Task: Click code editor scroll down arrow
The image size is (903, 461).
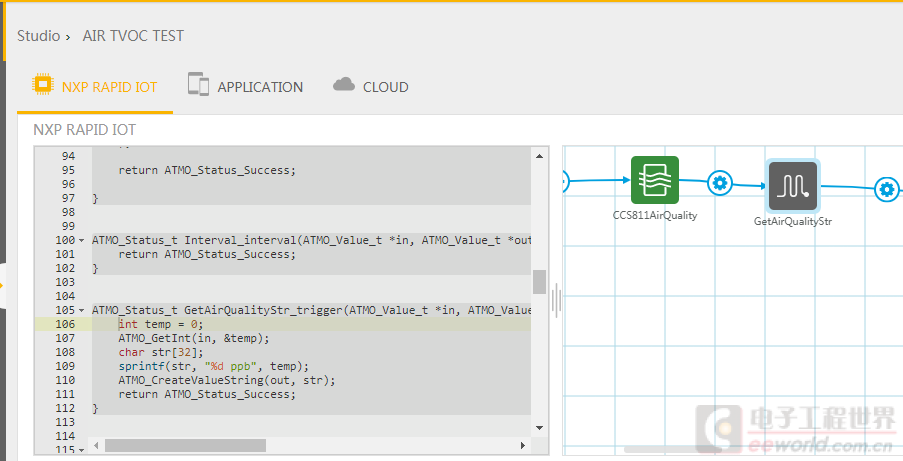Action: [x=540, y=428]
